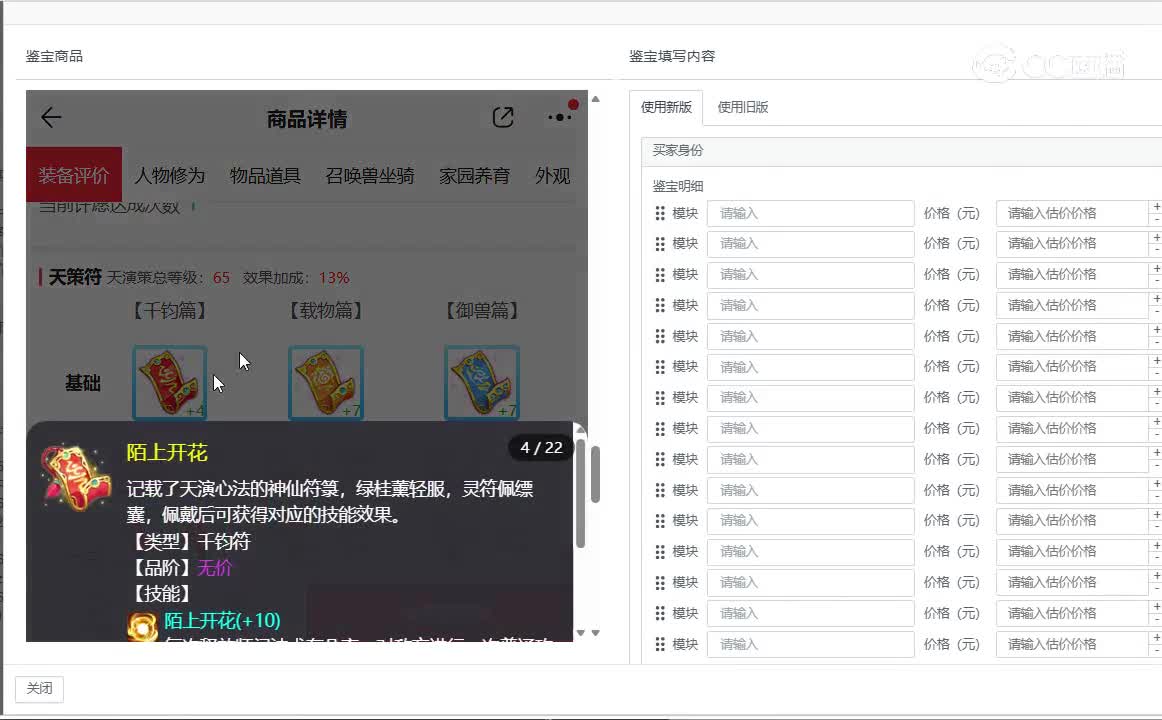Click the product panel's vertical scrollbar thumb
This screenshot has height=720, width=1162.
click(595, 474)
